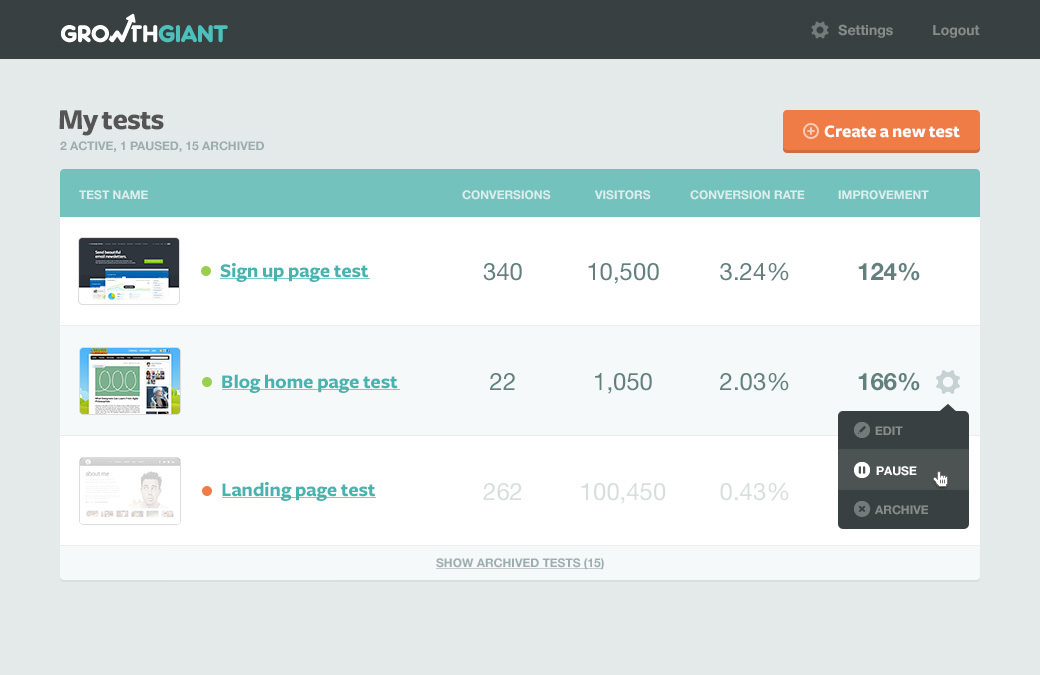Viewport: 1040px width, 675px height.
Task: Click the 124% improvement value
Action: (889, 272)
